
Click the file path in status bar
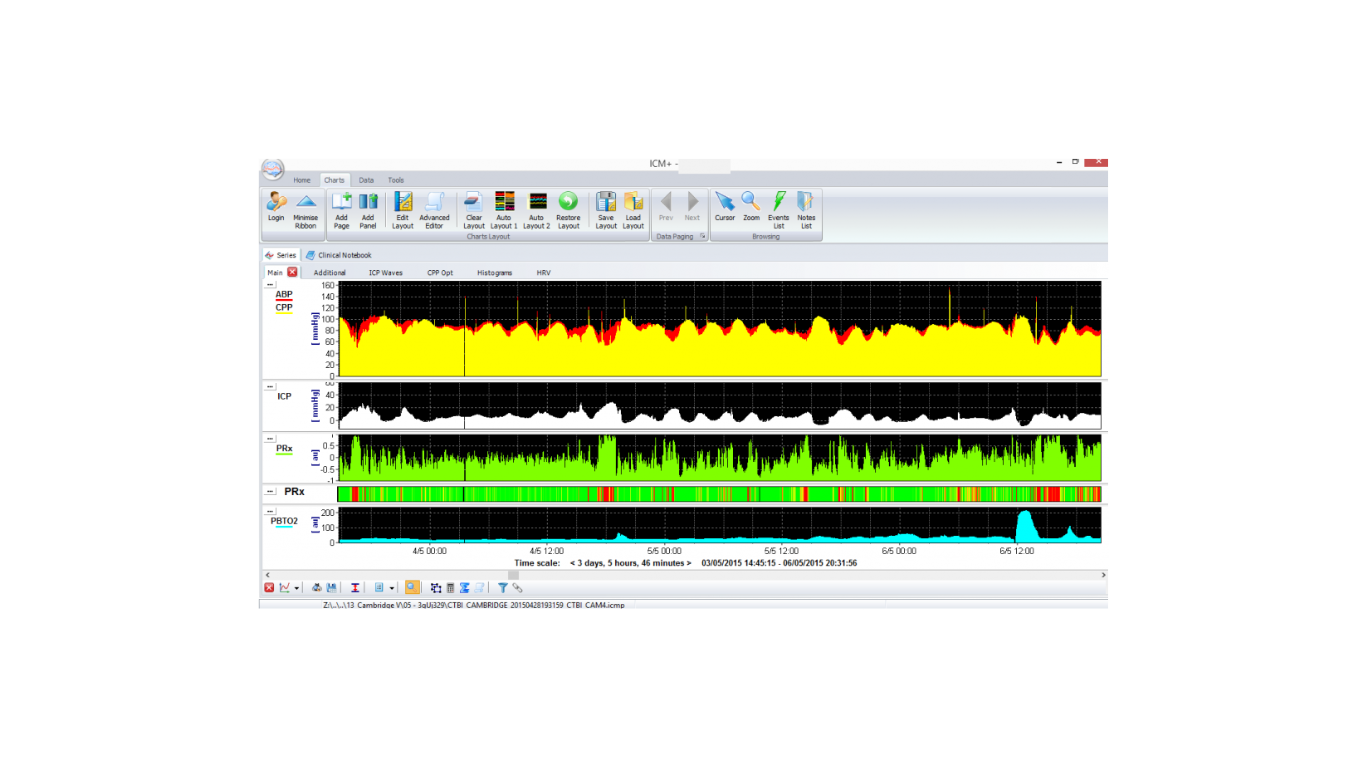click(x=474, y=605)
